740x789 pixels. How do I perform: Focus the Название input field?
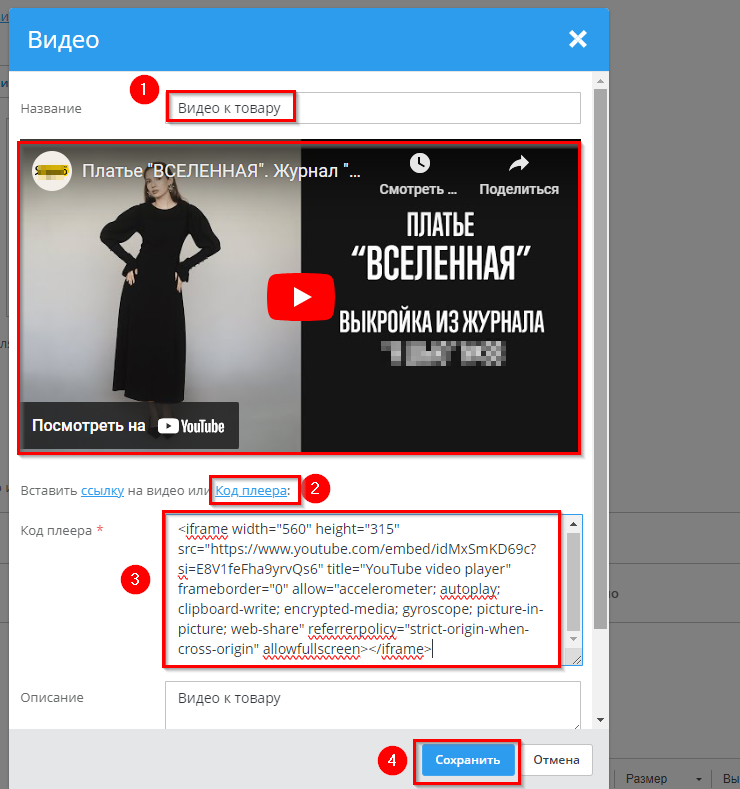(x=373, y=107)
